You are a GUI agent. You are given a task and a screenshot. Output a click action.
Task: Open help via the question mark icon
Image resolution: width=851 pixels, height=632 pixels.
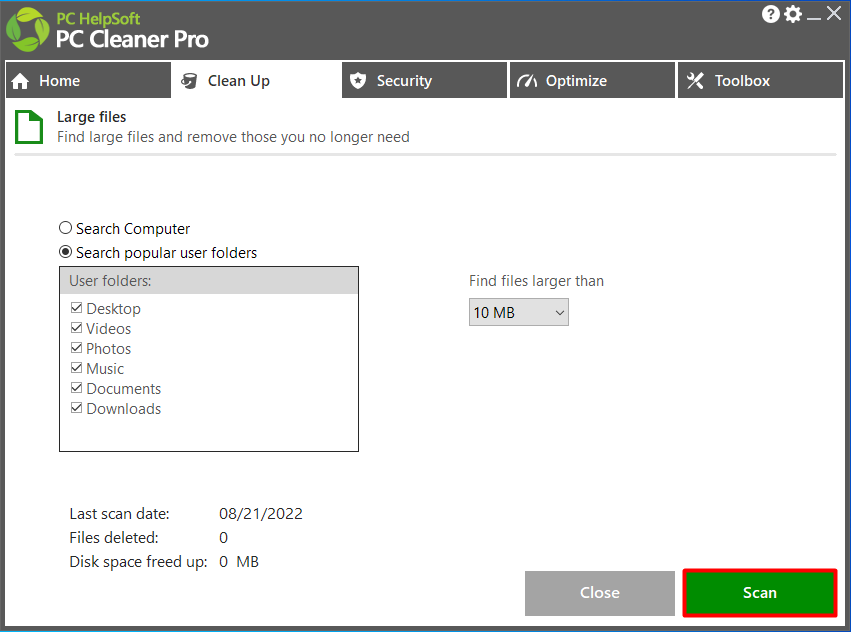[769, 14]
